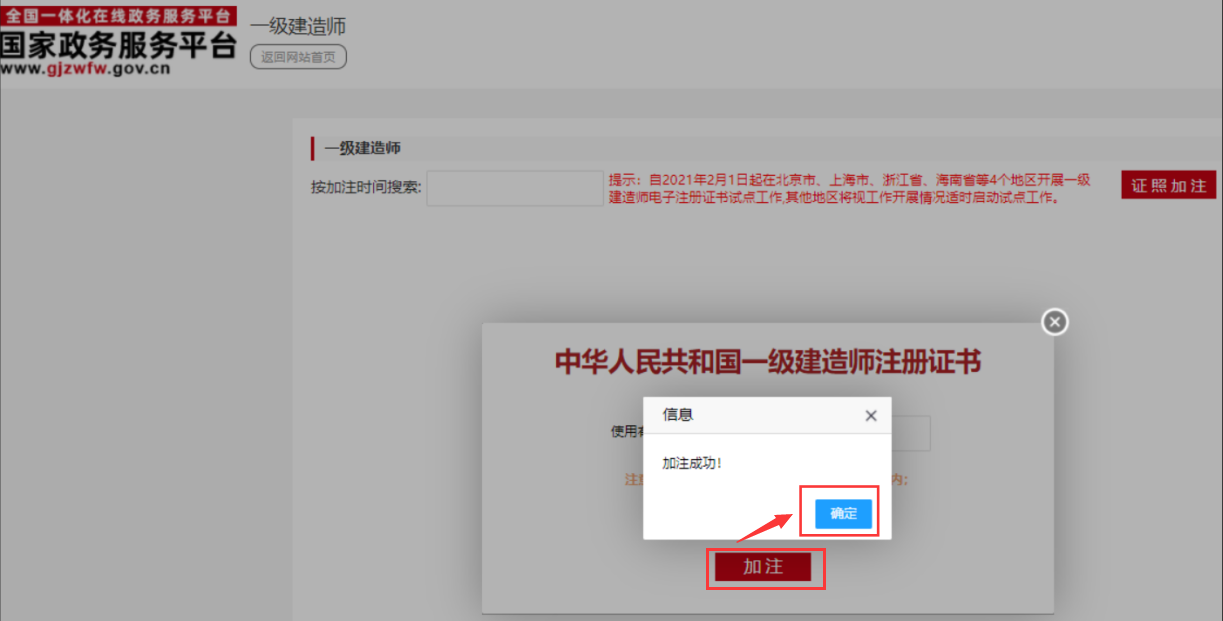Go back via 返回网站首页
Viewport: 1223px width, 621px height.
click(298, 57)
